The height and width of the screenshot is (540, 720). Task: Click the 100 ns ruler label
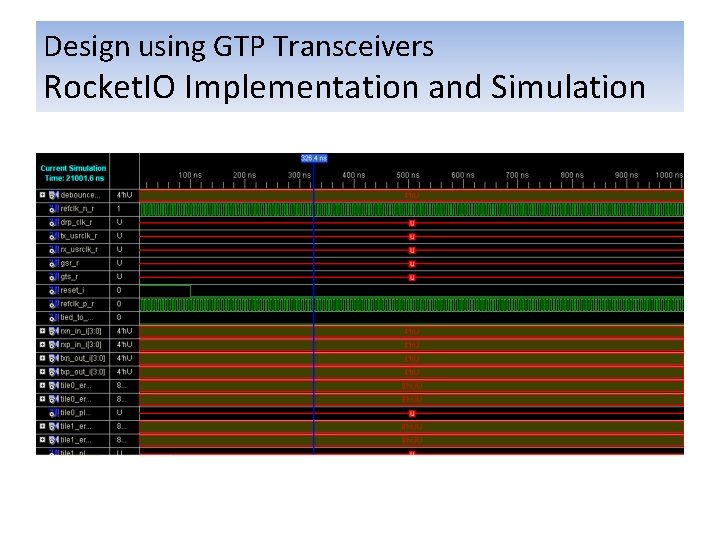pyautogui.click(x=190, y=175)
